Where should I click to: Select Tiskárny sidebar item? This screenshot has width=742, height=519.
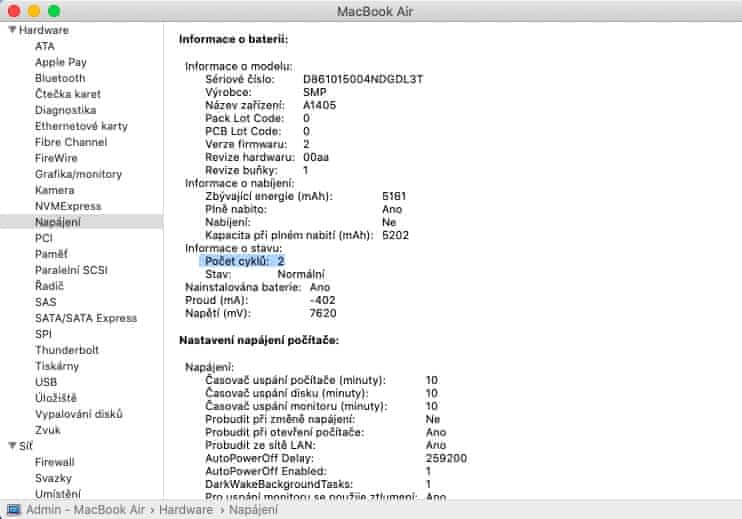57,366
